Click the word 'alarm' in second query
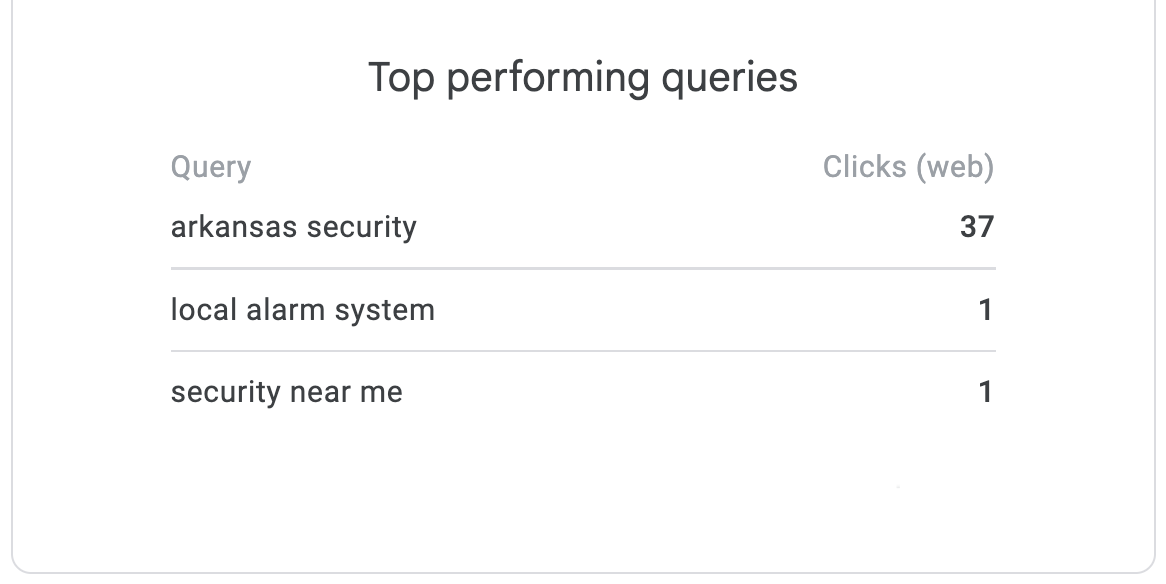This screenshot has width=1166, height=584. (276, 310)
